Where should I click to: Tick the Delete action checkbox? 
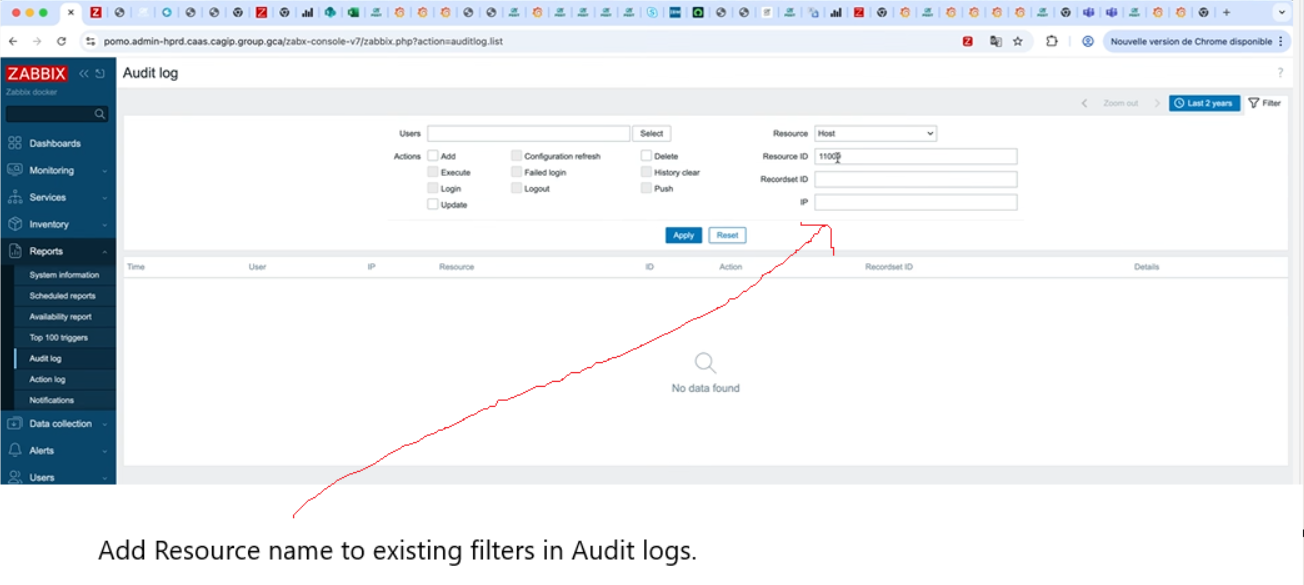646,156
